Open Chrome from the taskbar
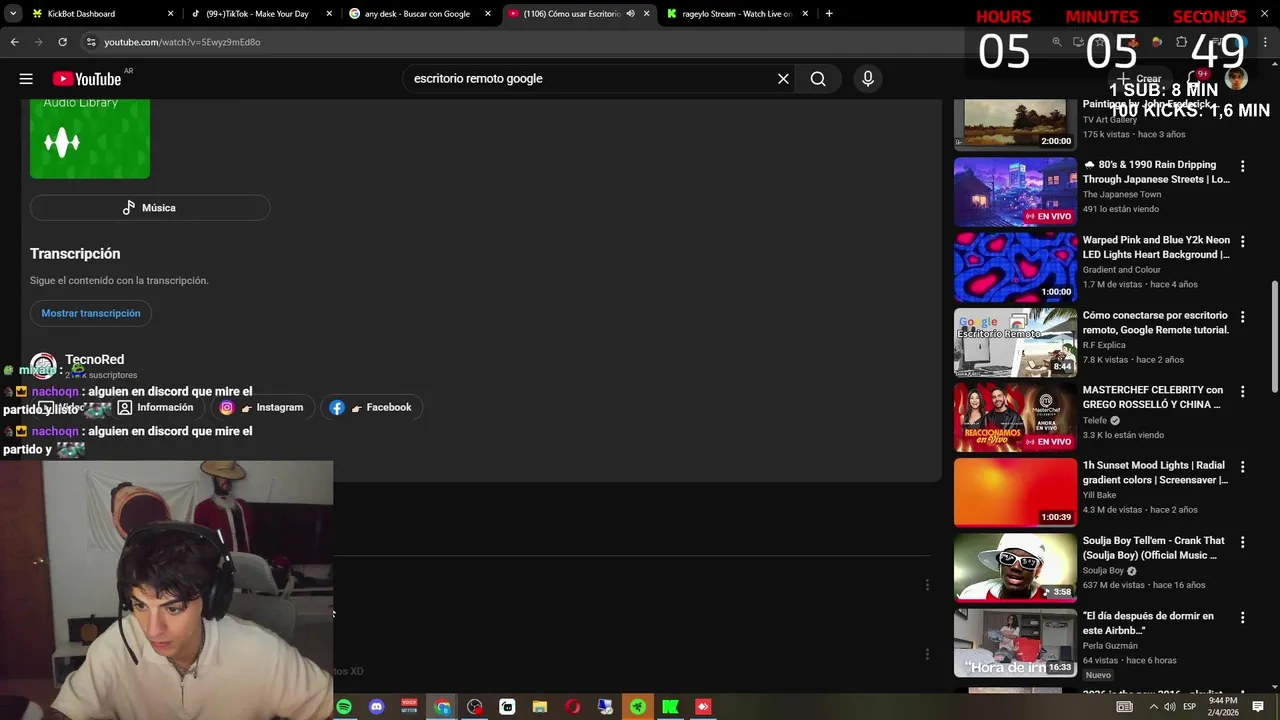This screenshot has width=1280, height=720. pos(442,707)
